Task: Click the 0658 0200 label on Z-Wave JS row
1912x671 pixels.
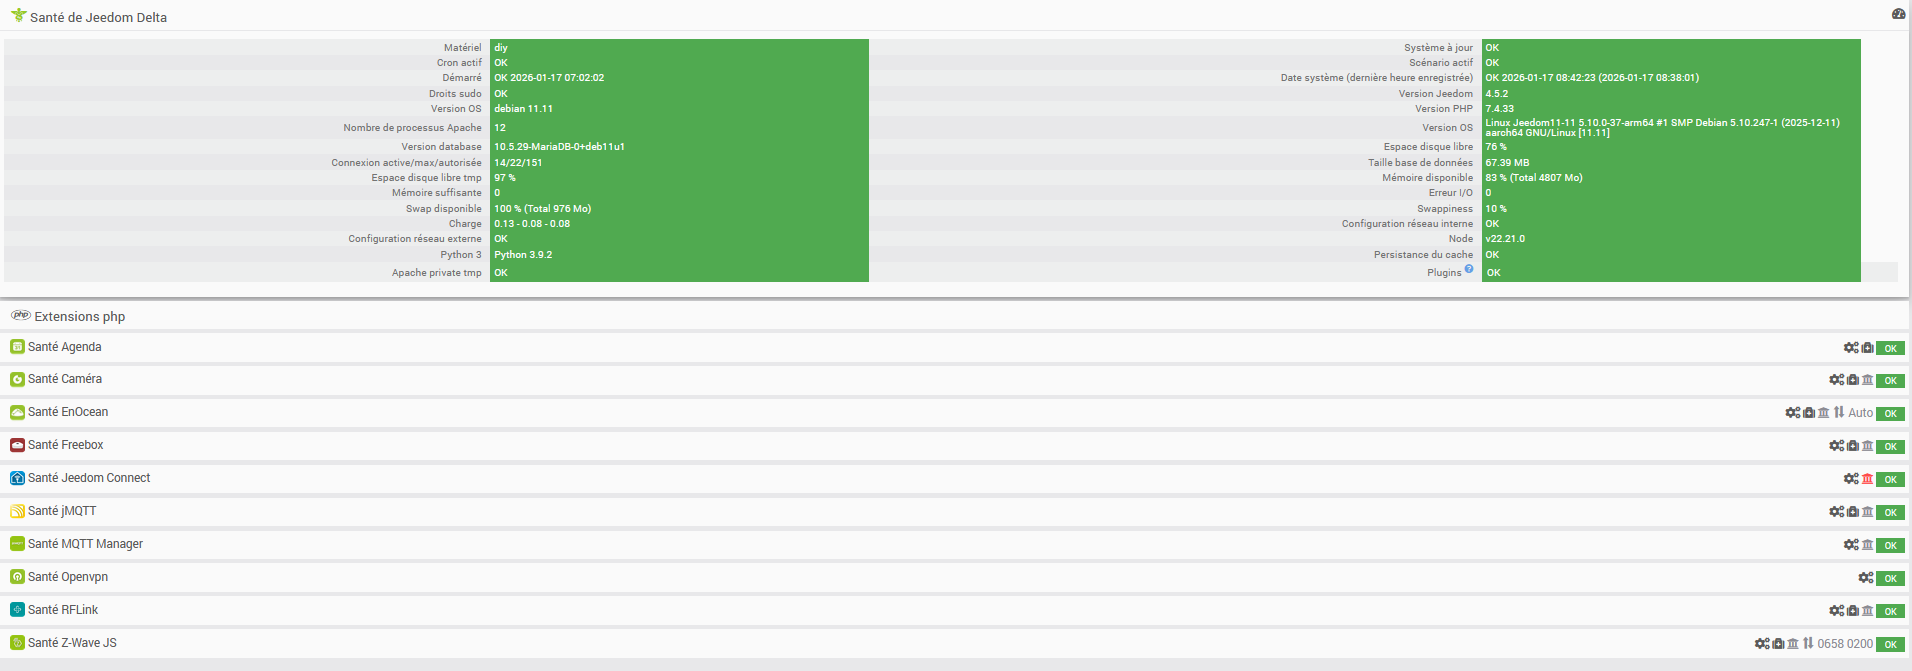Action: coord(1845,644)
